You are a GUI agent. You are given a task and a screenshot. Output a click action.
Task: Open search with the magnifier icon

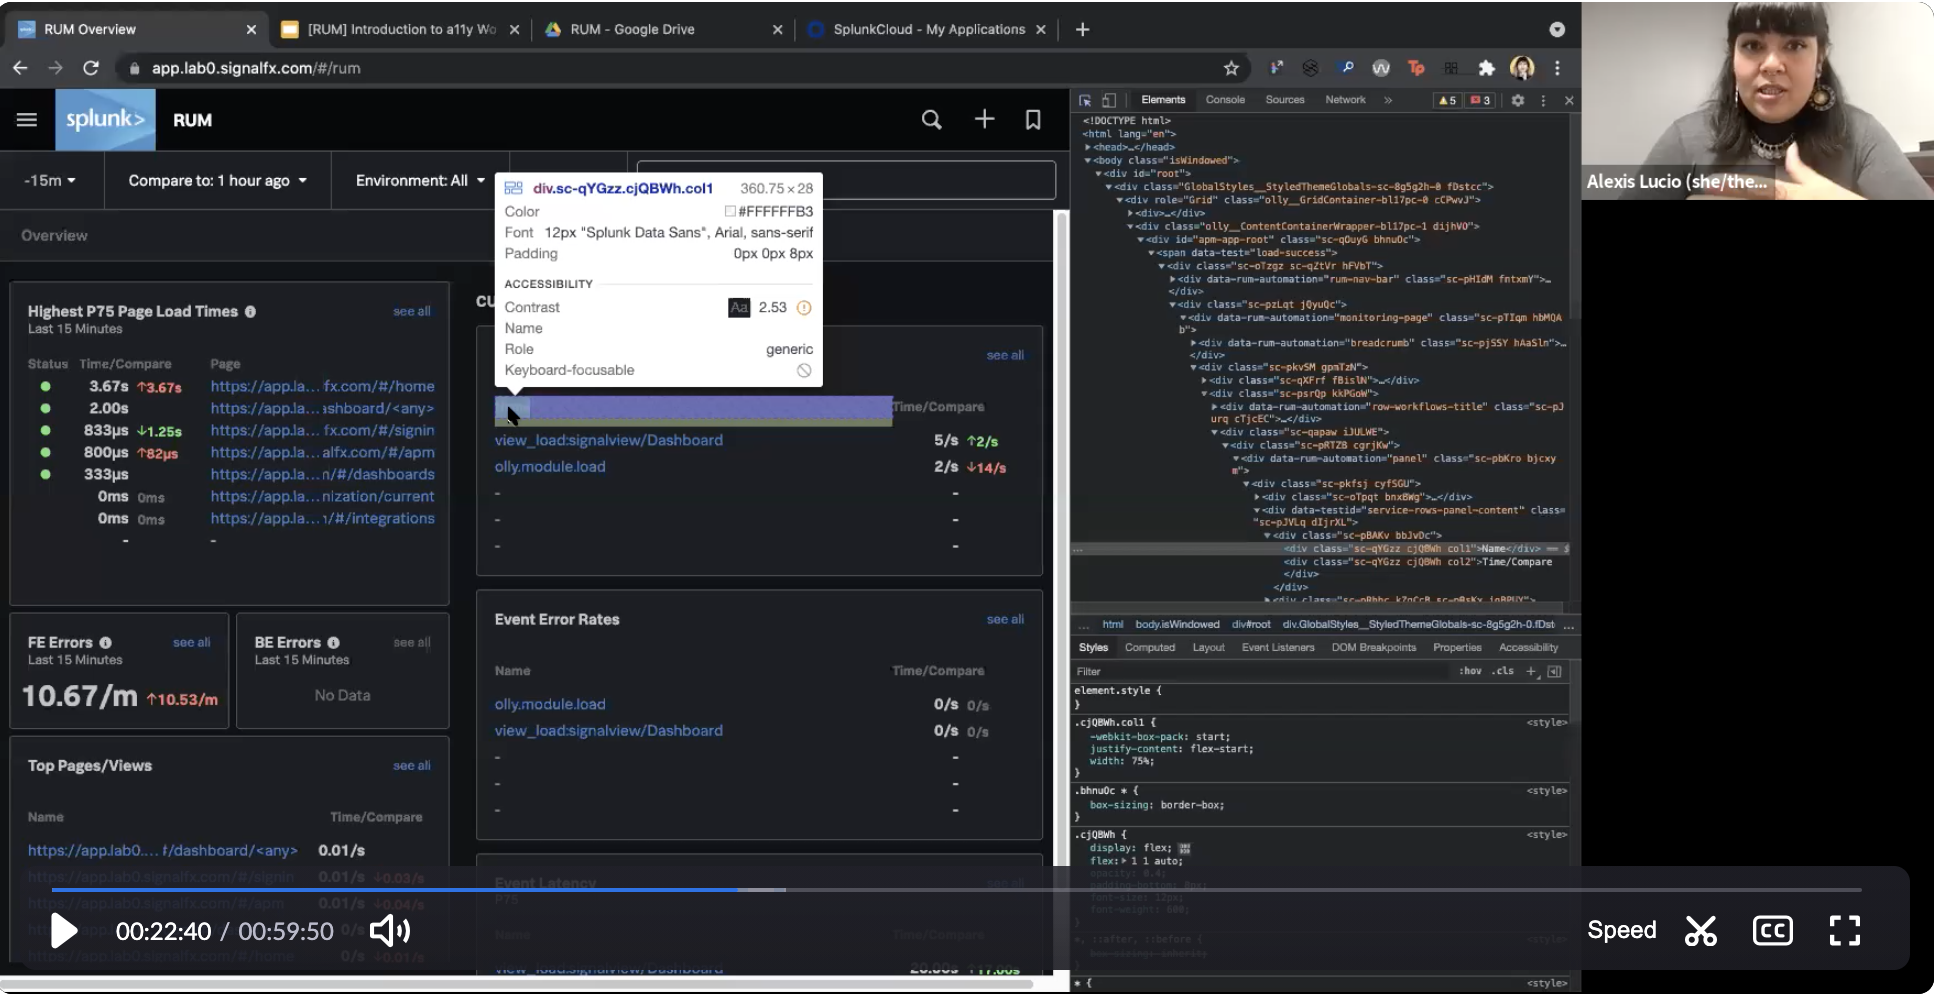[x=931, y=120]
